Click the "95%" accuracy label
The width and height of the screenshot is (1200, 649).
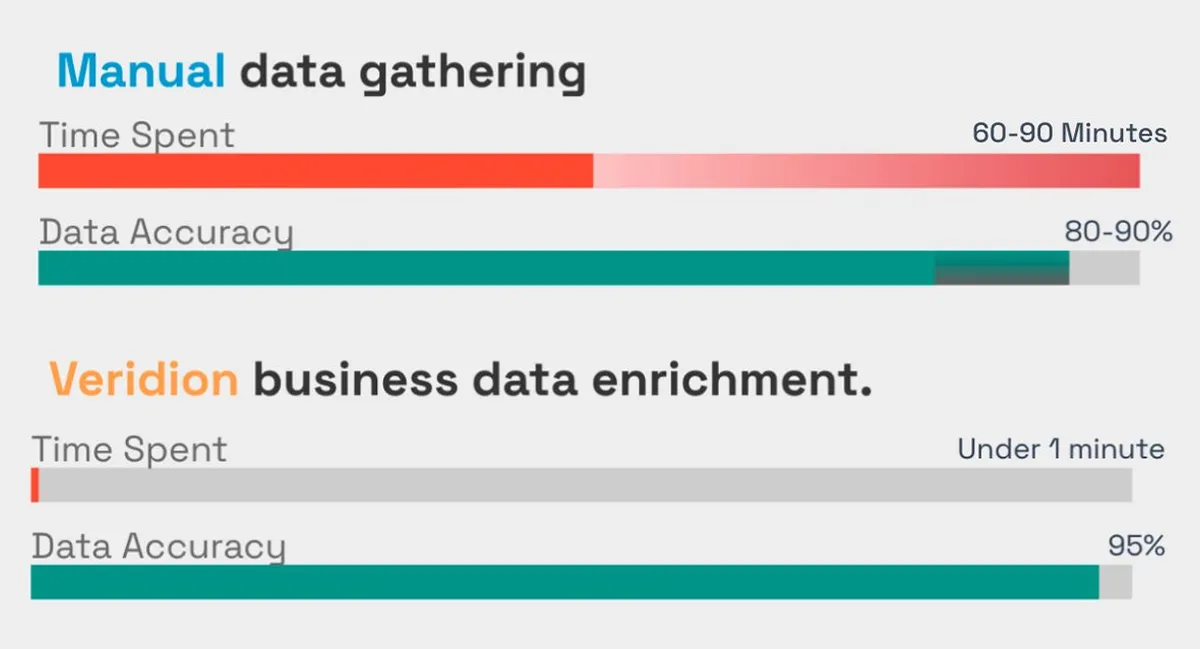coord(1137,547)
